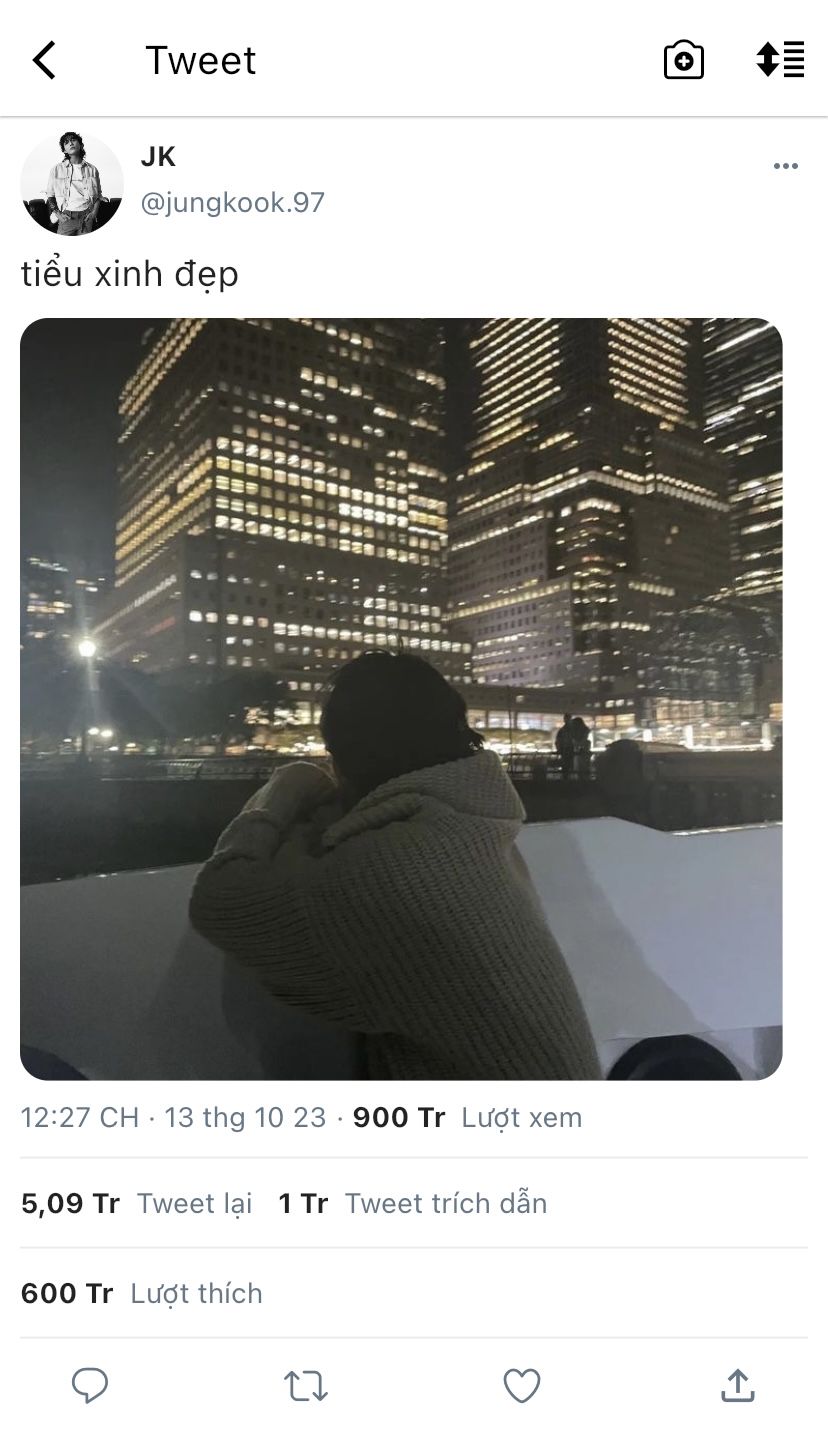Open the three-dot more options menu
The height and width of the screenshot is (1431, 828).
(x=786, y=166)
